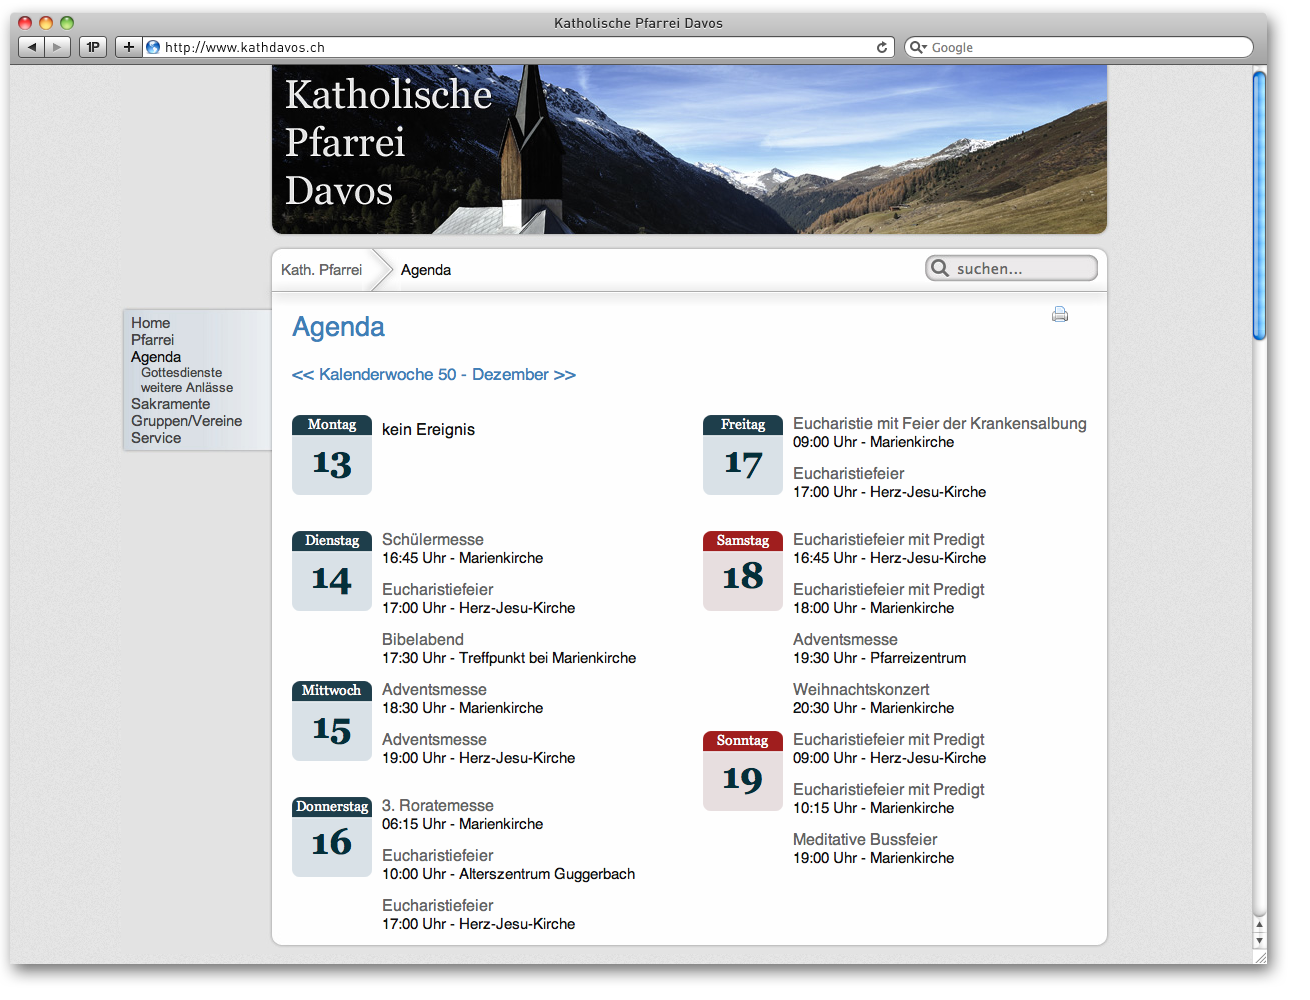Open the weitere Anlässe submenu item

[187, 388]
